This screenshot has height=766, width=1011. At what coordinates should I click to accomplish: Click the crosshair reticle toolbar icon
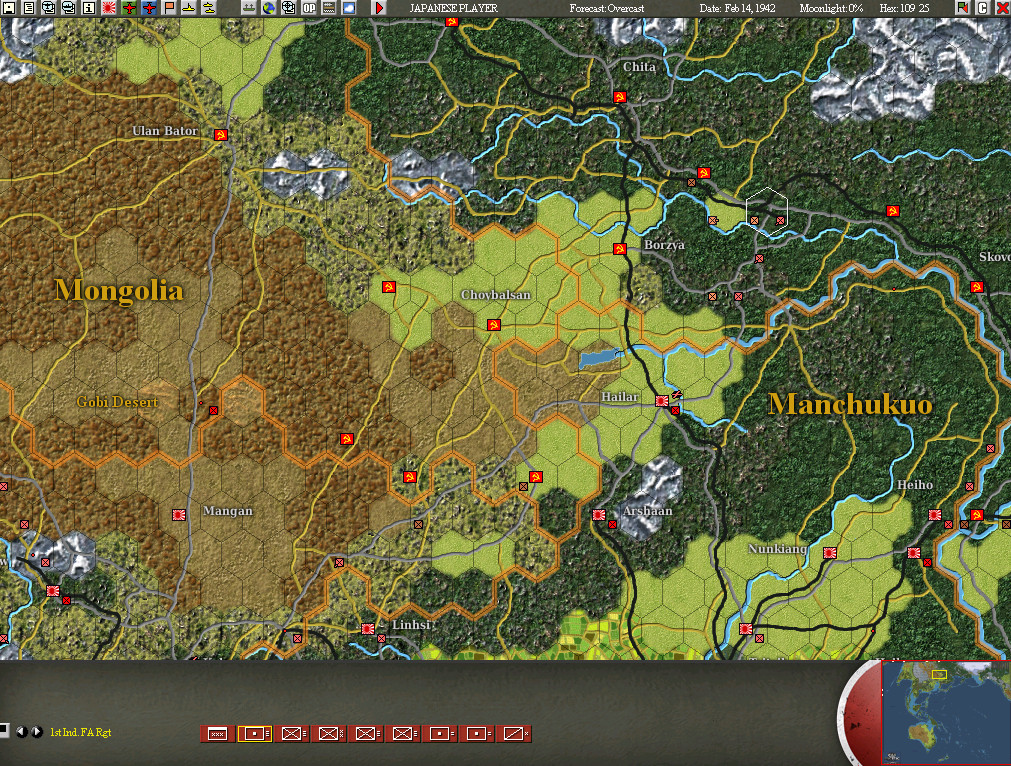(x=288, y=8)
